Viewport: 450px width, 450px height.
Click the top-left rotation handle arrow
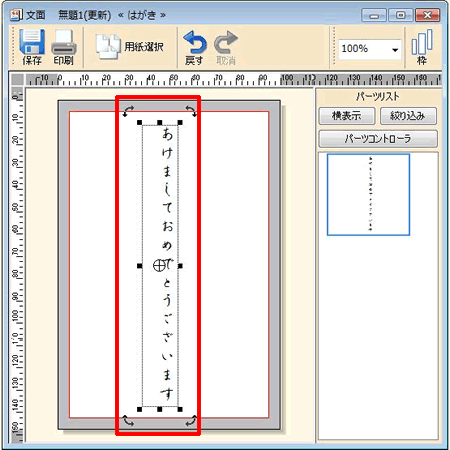[128, 111]
